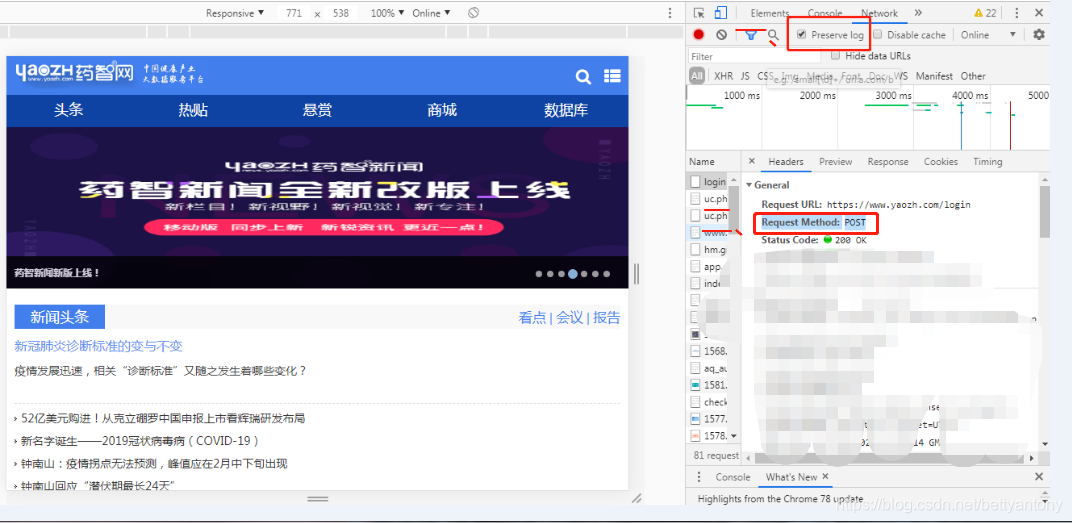Filter requests by JS type
Viewport: 1072px width, 523px height.
pyautogui.click(x=745, y=76)
